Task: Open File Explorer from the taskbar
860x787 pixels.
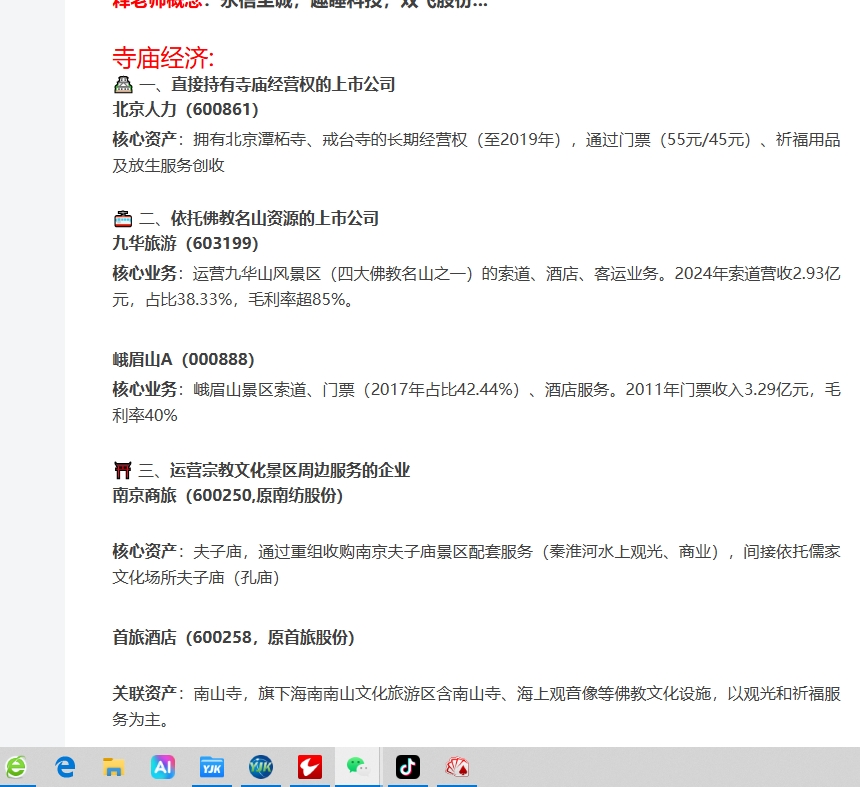Action: [114, 767]
